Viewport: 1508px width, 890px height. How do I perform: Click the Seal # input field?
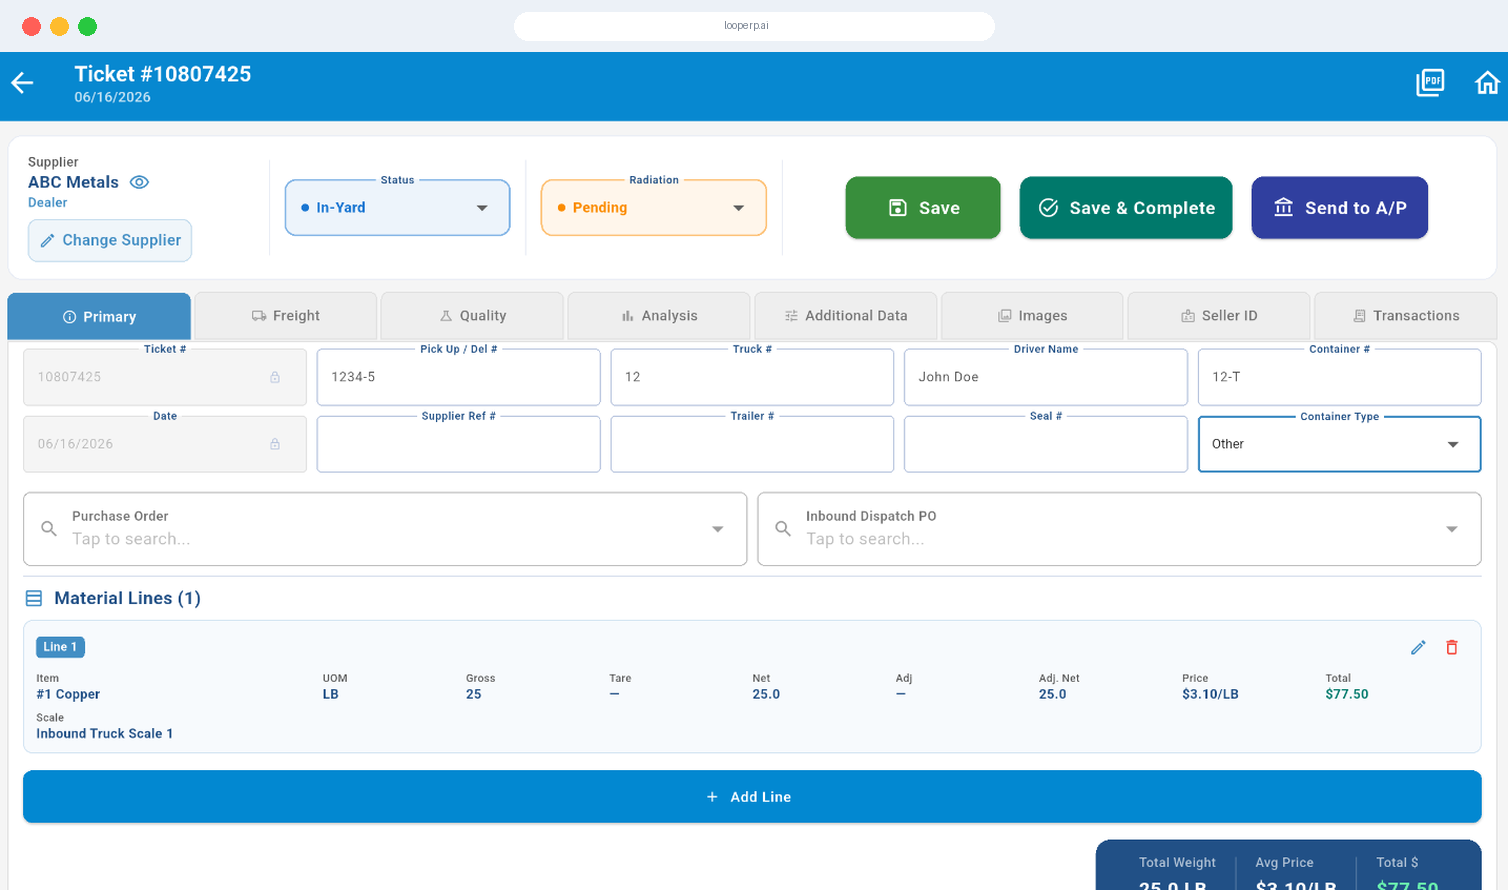1046,444
